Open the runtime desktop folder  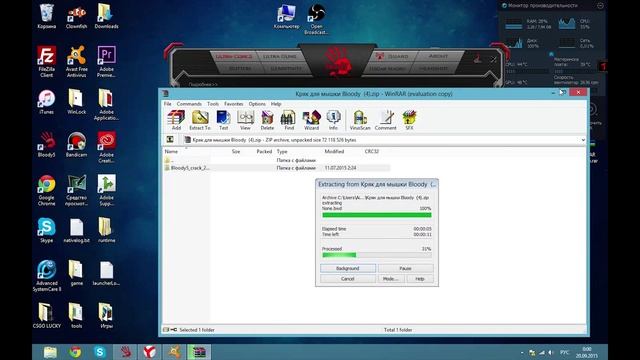tap(106, 230)
